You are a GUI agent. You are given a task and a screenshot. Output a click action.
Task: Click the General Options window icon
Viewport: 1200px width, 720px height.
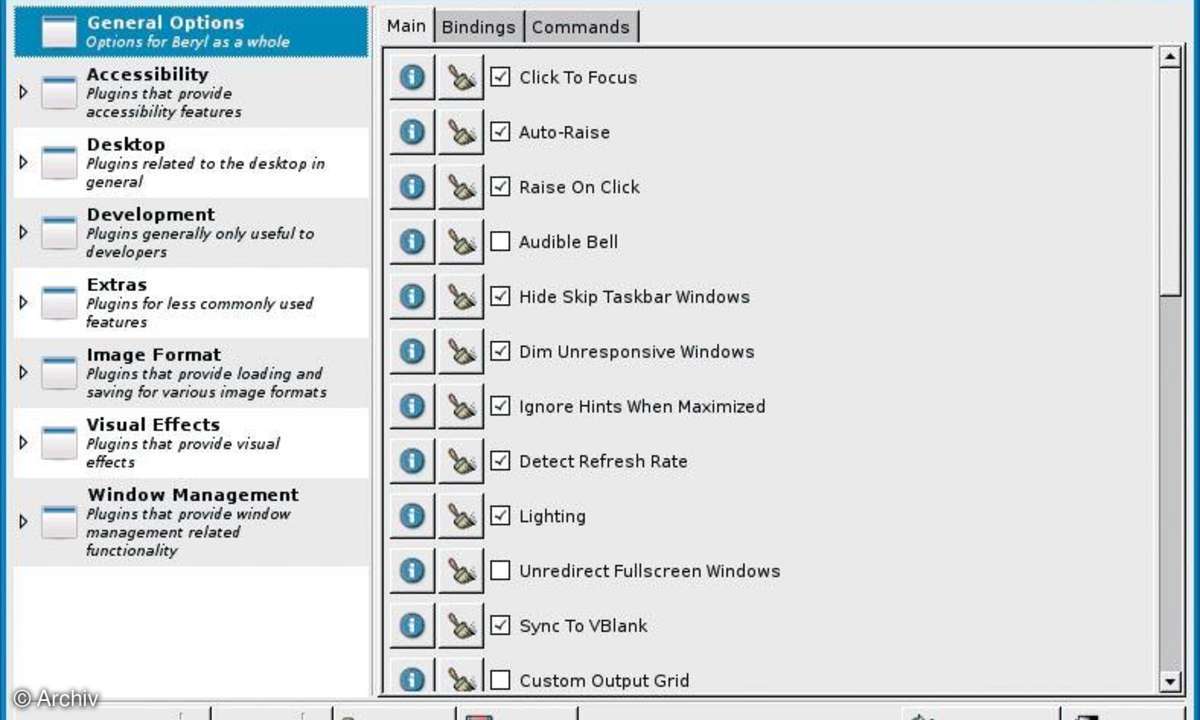point(59,32)
